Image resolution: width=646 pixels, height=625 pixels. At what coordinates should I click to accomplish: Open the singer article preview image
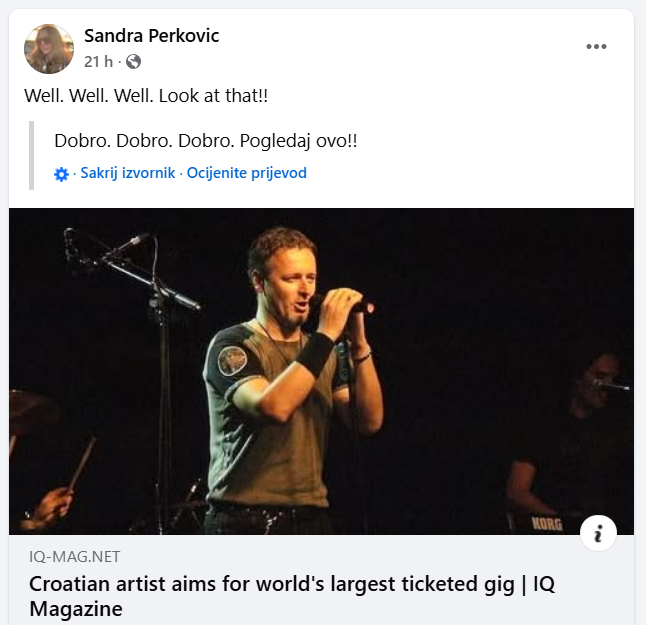point(321,371)
